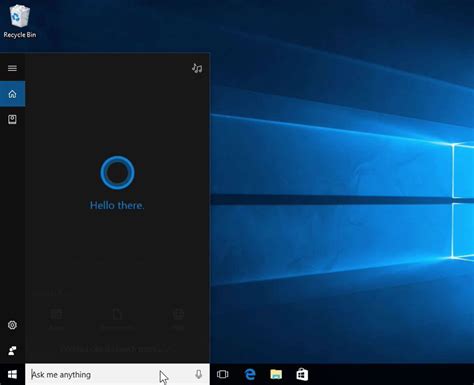Click the Ask me anything search field
This screenshot has height=385, width=474.
(x=117, y=374)
